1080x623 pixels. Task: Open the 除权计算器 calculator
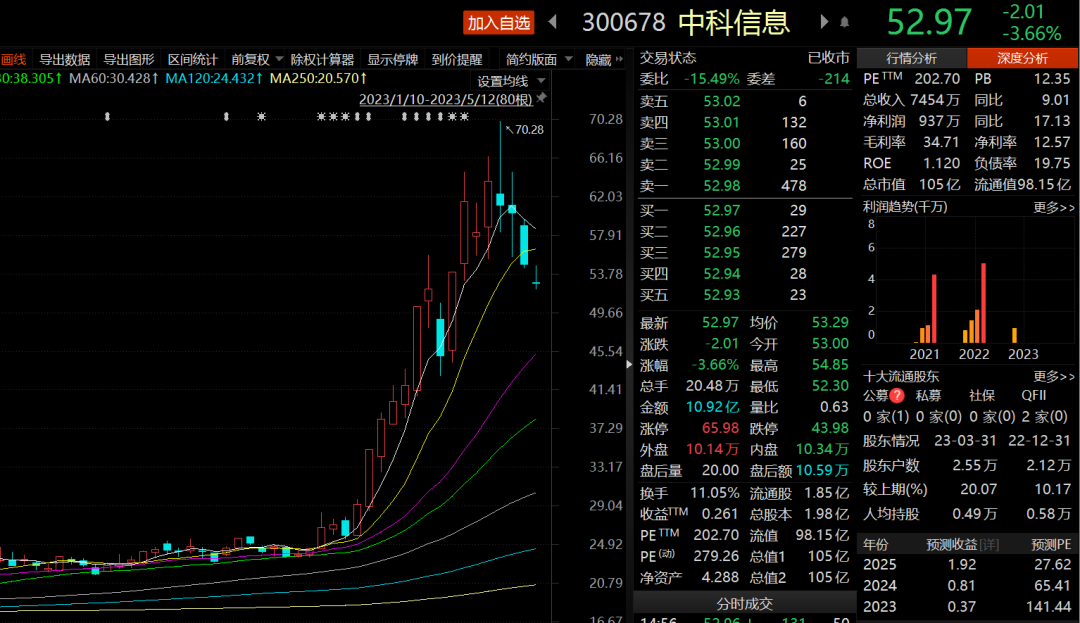(x=322, y=60)
